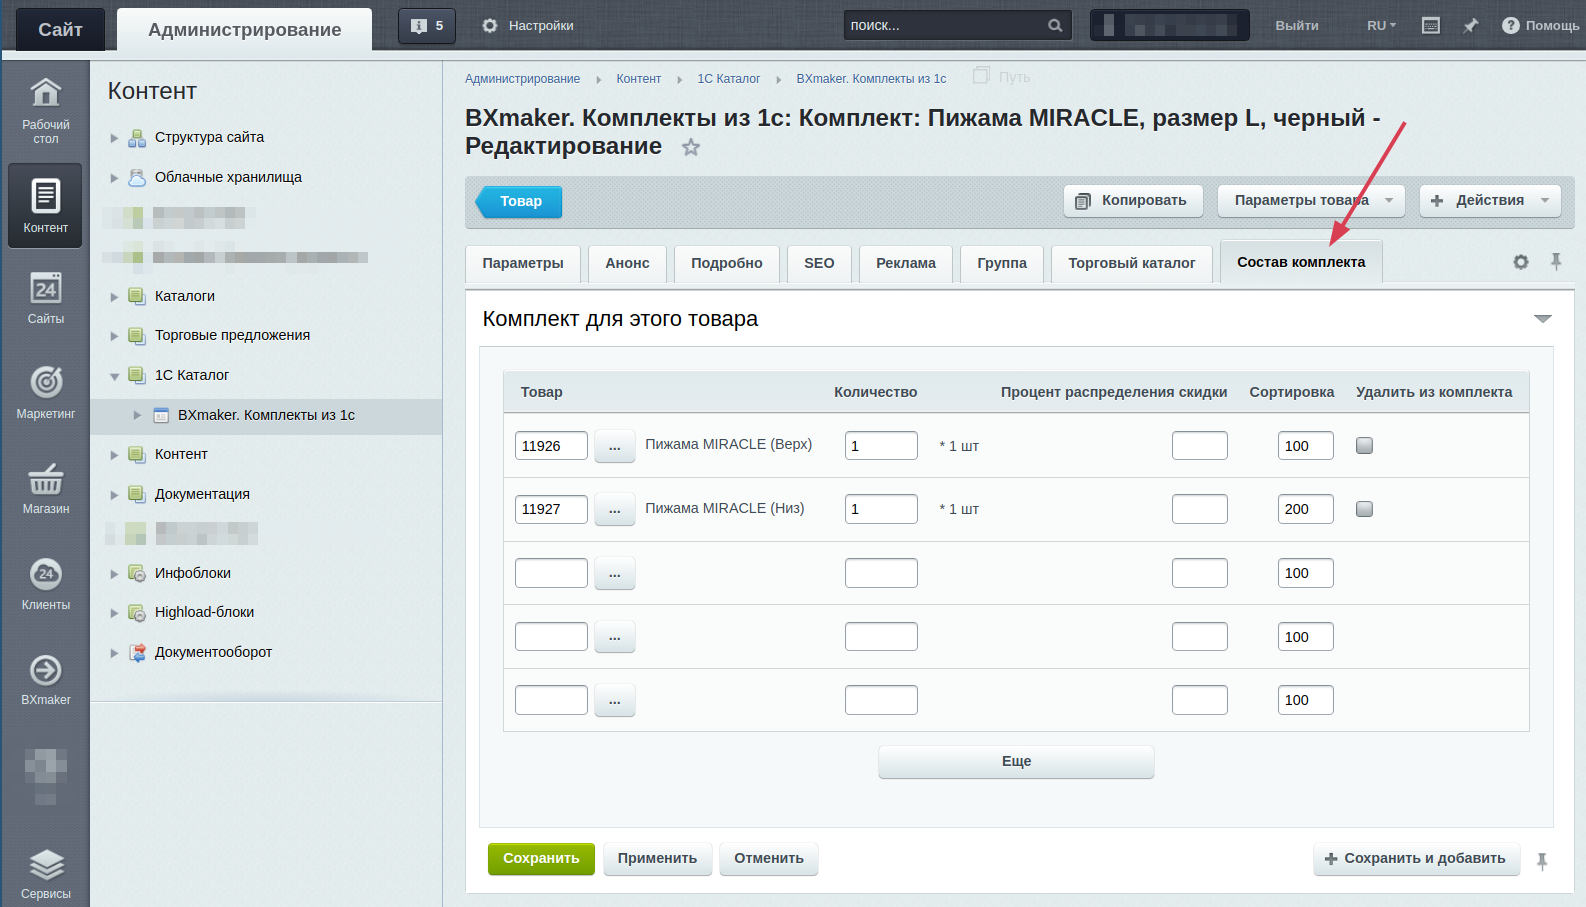Collapse the Комплект для этого товара section
This screenshot has width=1586, height=907.
click(x=1542, y=319)
